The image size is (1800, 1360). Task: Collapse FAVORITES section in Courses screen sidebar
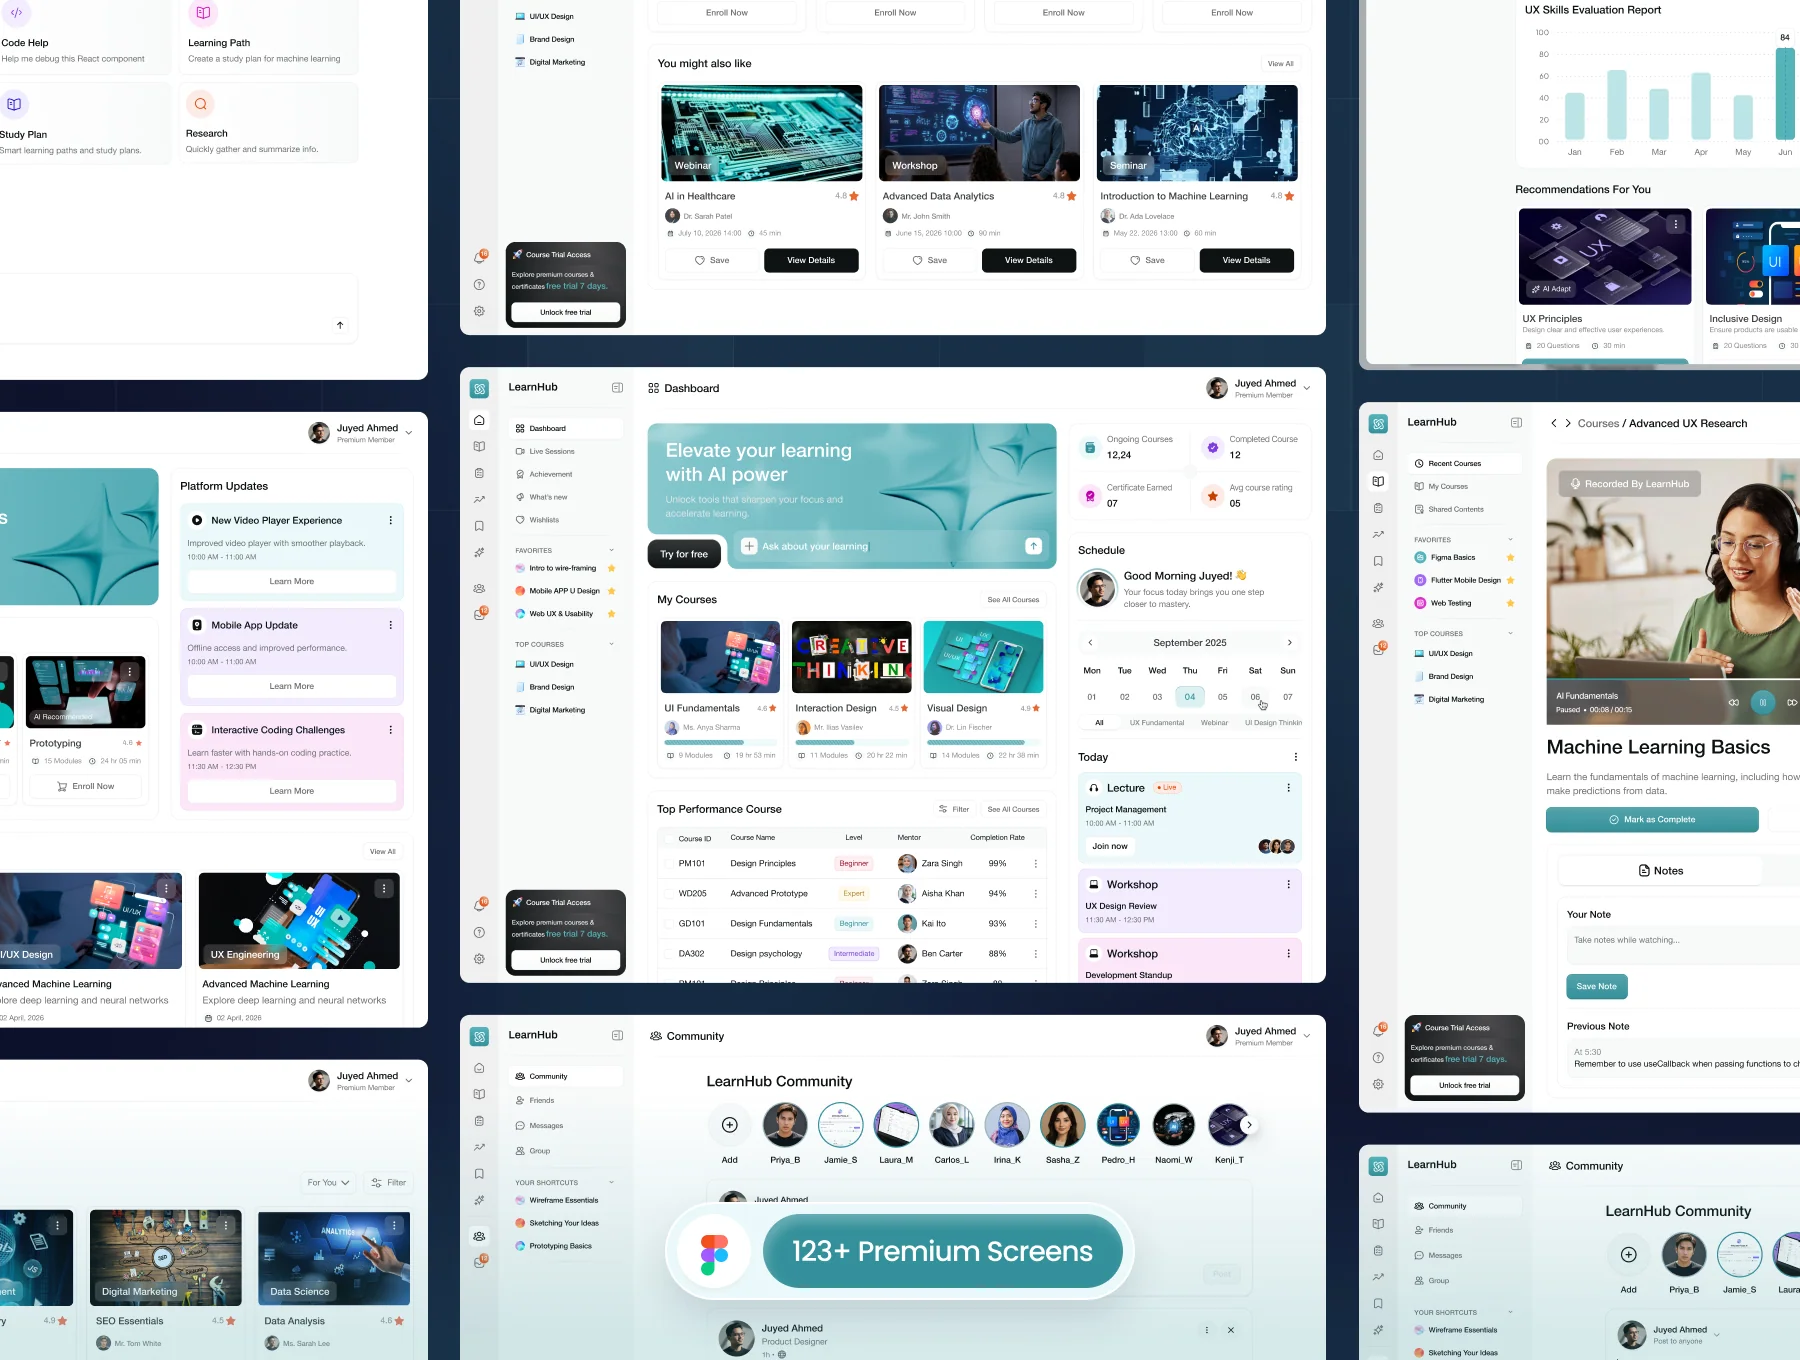(x=1510, y=540)
